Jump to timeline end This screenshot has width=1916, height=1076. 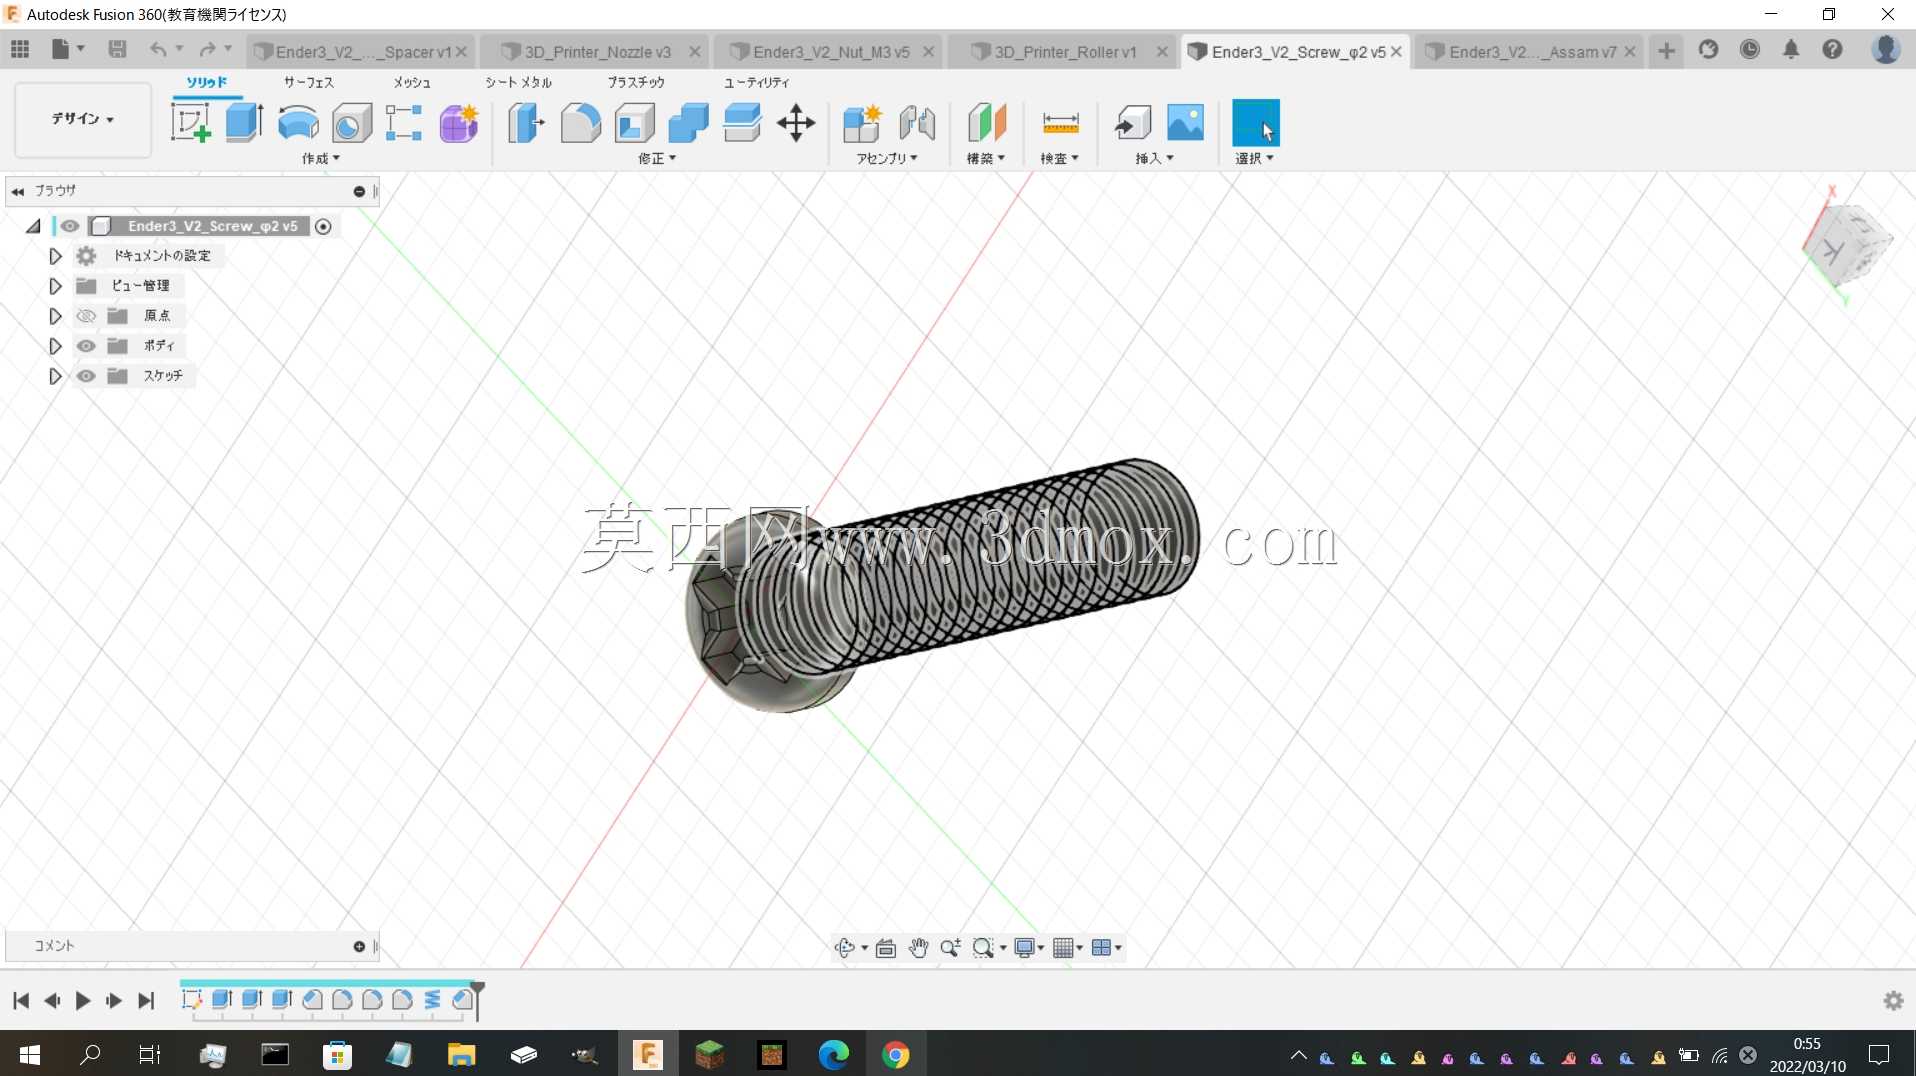pos(146,1001)
